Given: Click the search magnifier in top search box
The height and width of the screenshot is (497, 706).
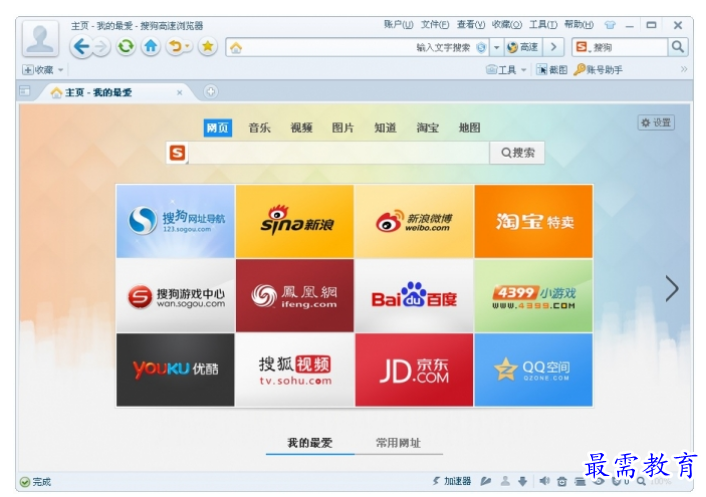Looking at the screenshot, I should tap(678, 46).
